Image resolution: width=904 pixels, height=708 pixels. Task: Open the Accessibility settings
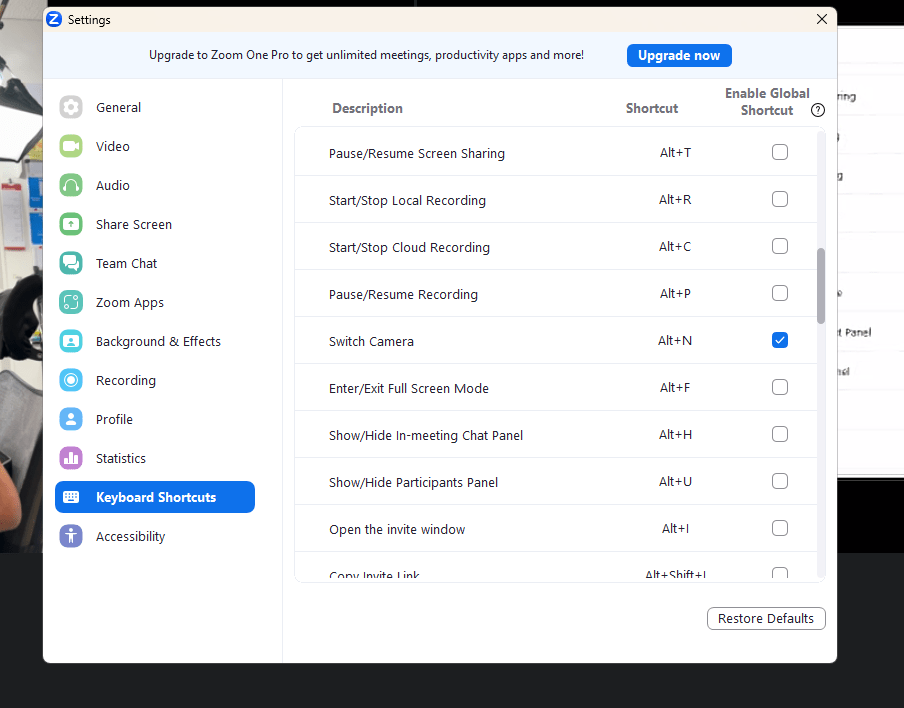coord(155,536)
